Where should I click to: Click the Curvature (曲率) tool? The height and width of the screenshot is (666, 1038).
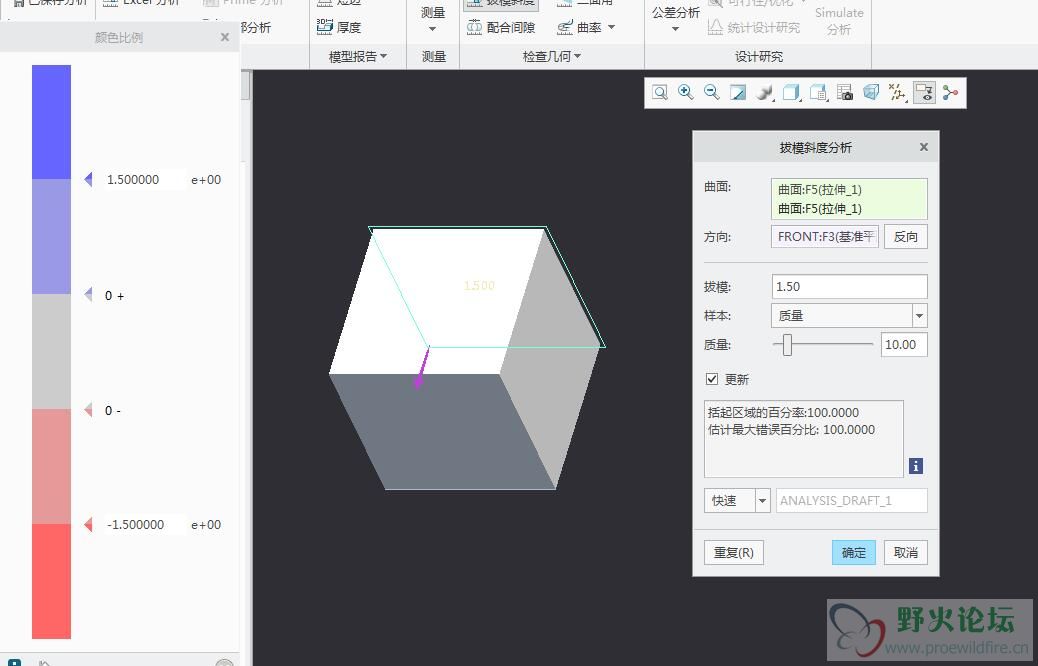pyautogui.click(x=579, y=27)
